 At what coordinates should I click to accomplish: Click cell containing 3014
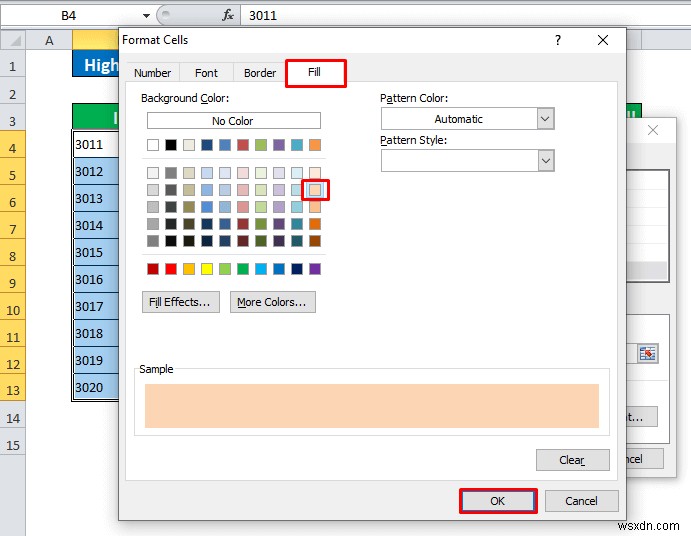click(96, 225)
